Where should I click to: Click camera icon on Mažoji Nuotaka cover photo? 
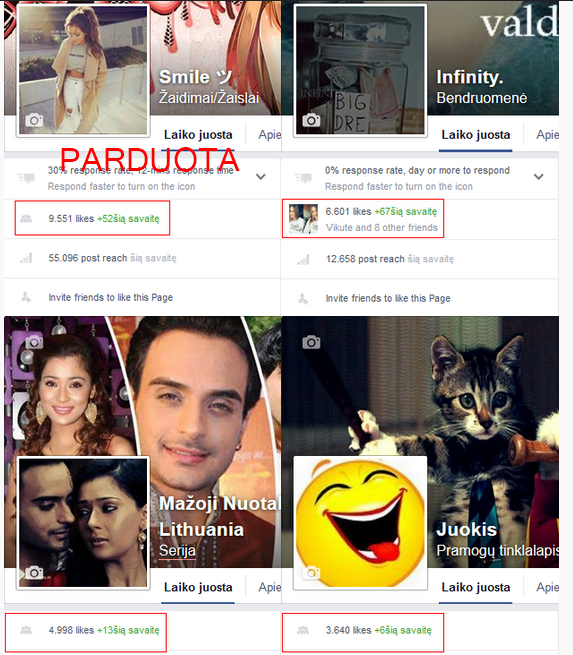[34, 342]
